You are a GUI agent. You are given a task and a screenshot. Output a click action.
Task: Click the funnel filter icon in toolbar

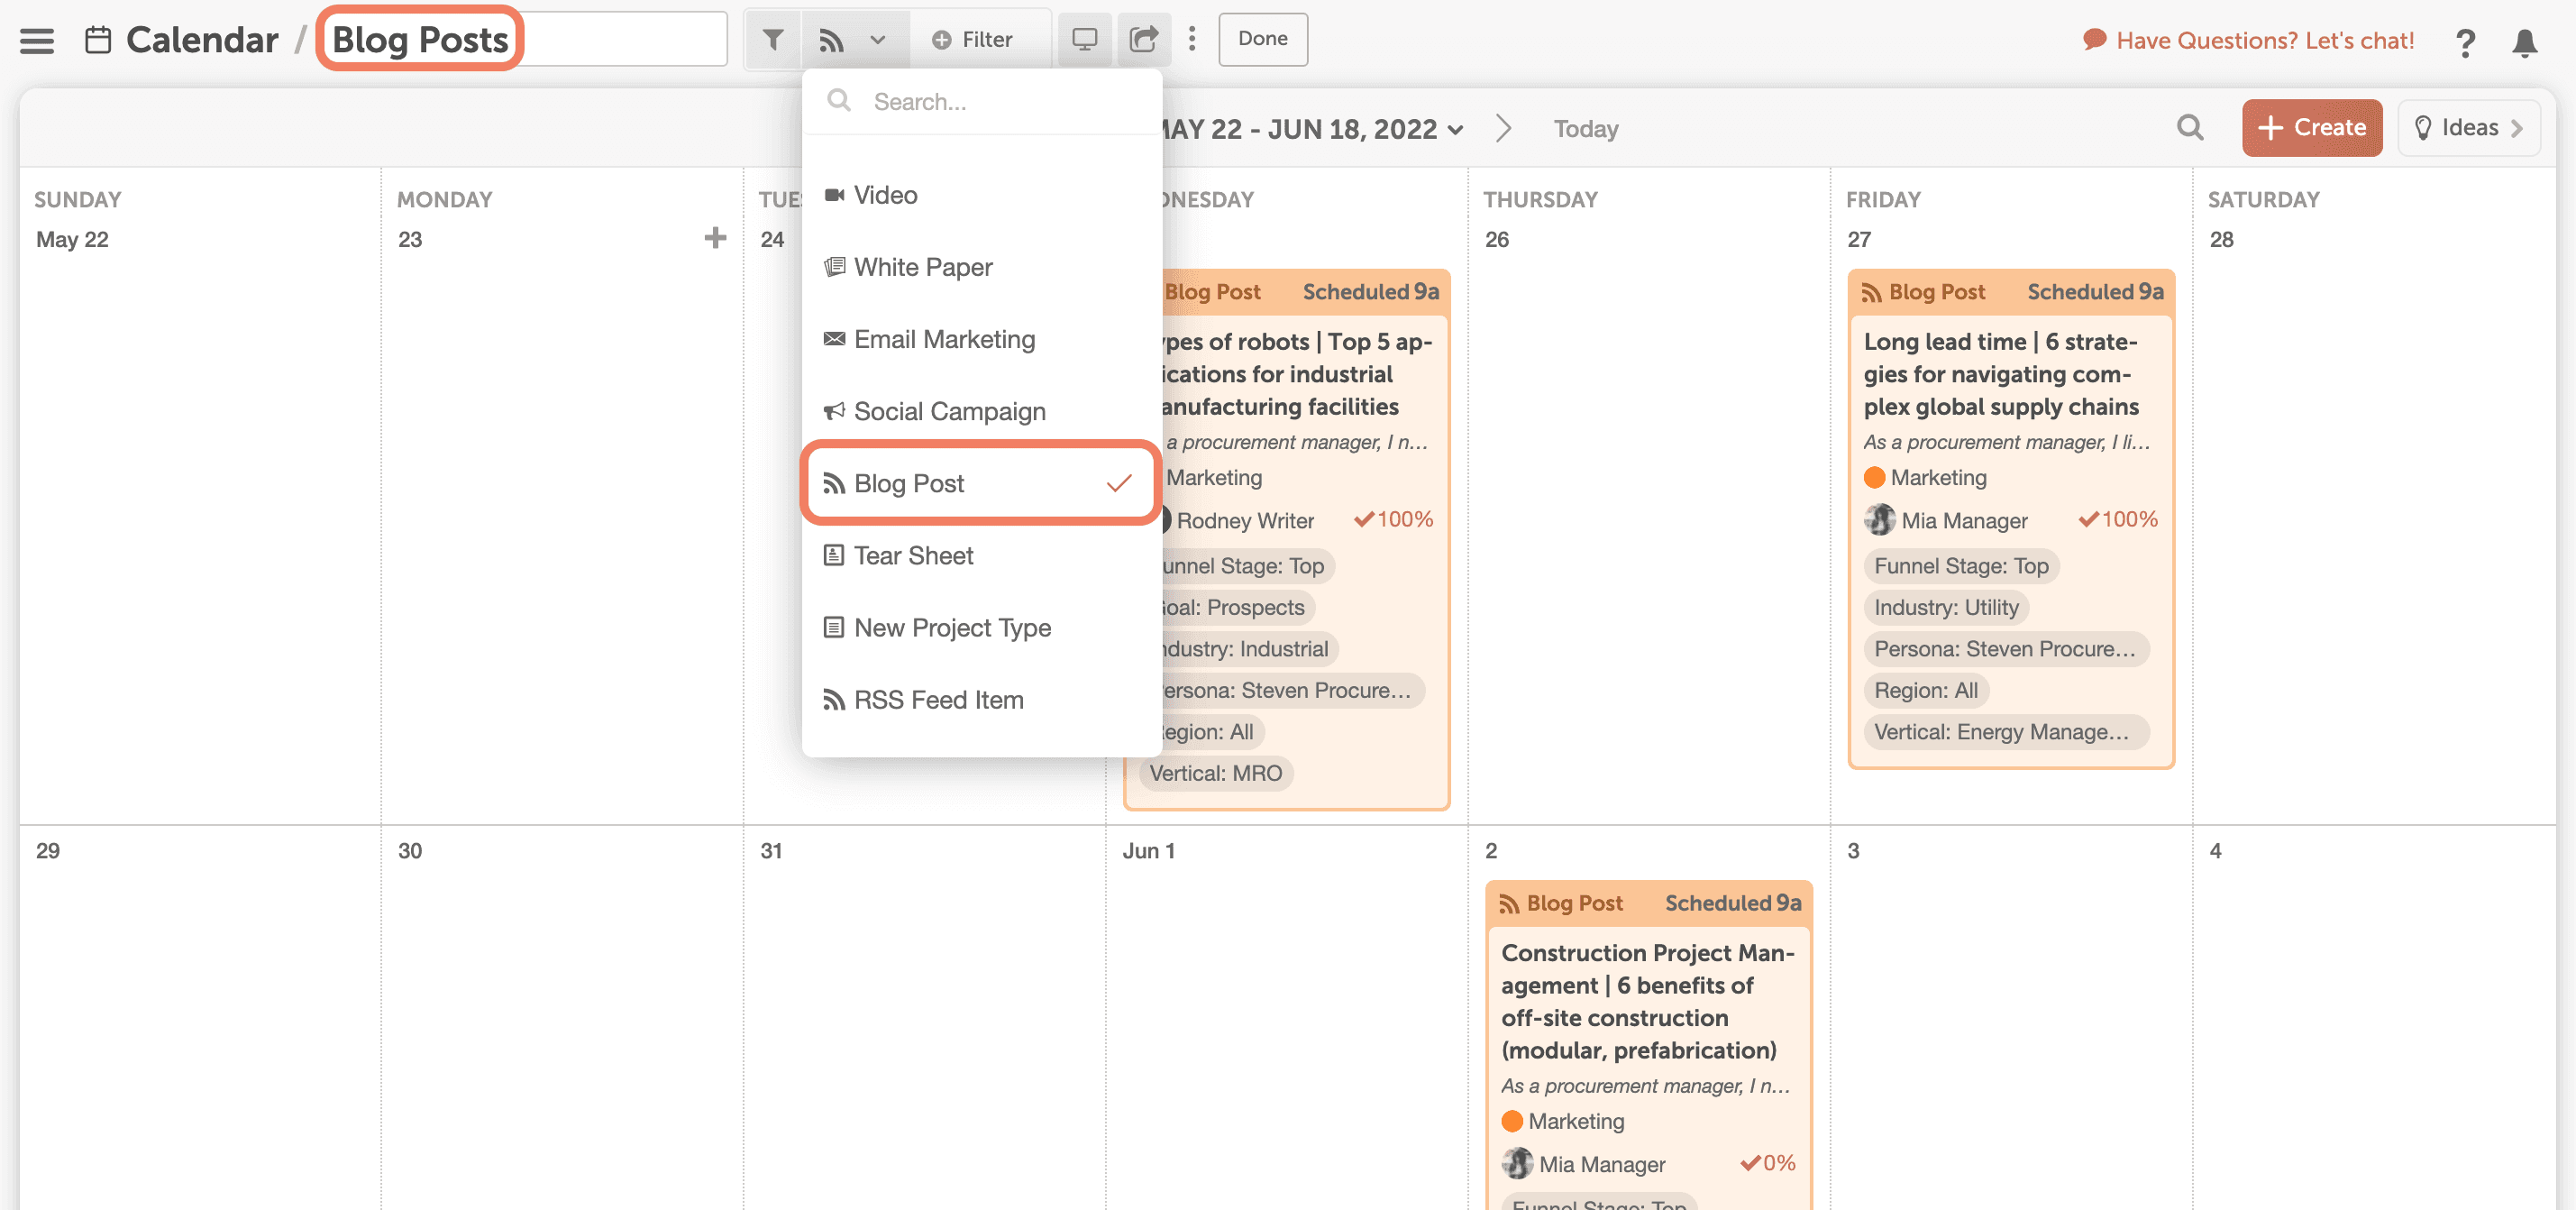pos(772,39)
